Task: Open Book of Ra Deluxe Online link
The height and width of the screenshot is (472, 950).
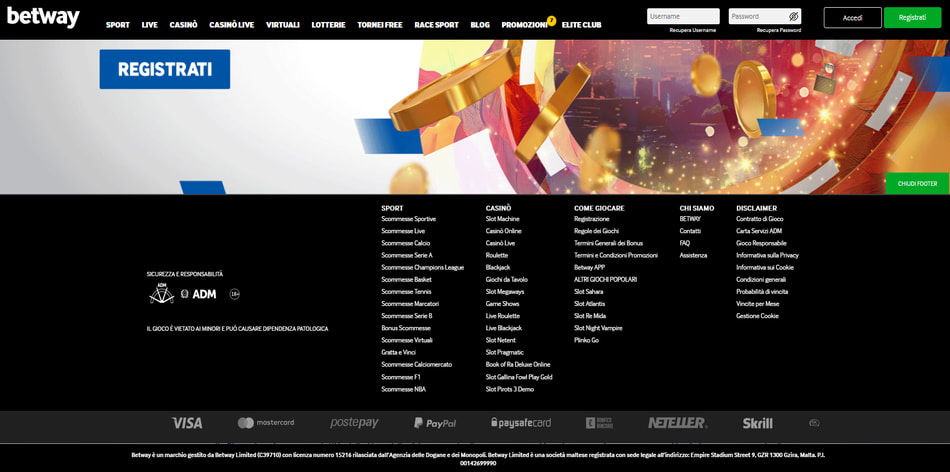Action: point(518,364)
